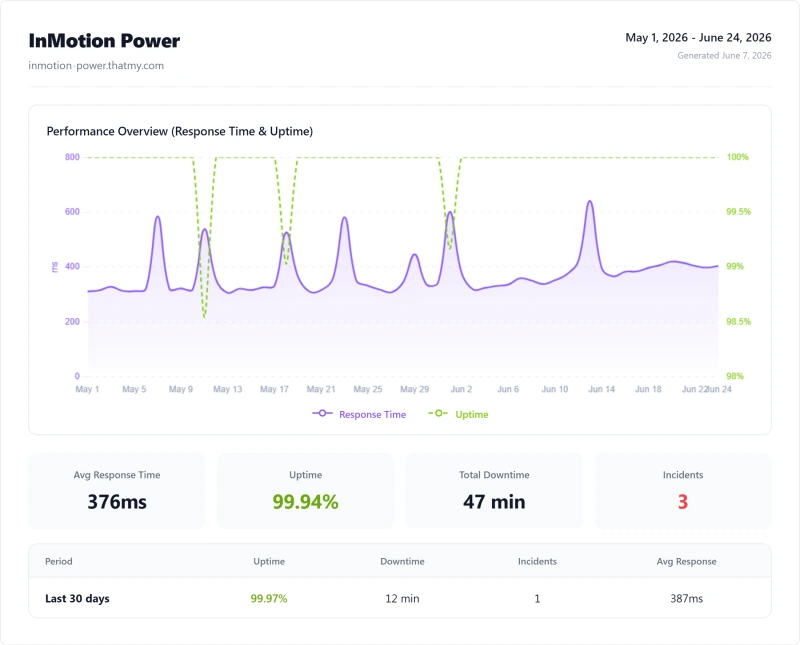This screenshot has height=645, width=800.
Task: Click the Jun 14 x-axis label
Action: click(x=602, y=389)
